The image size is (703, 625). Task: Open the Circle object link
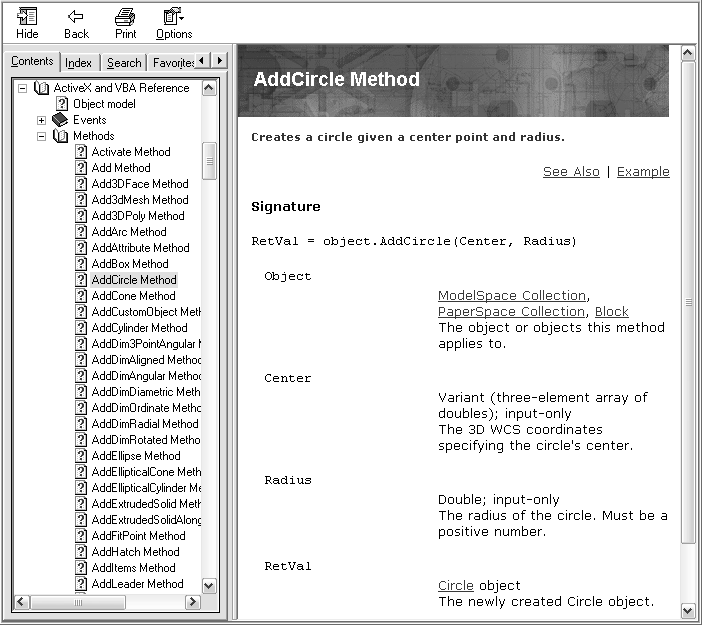[x=456, y=586]
